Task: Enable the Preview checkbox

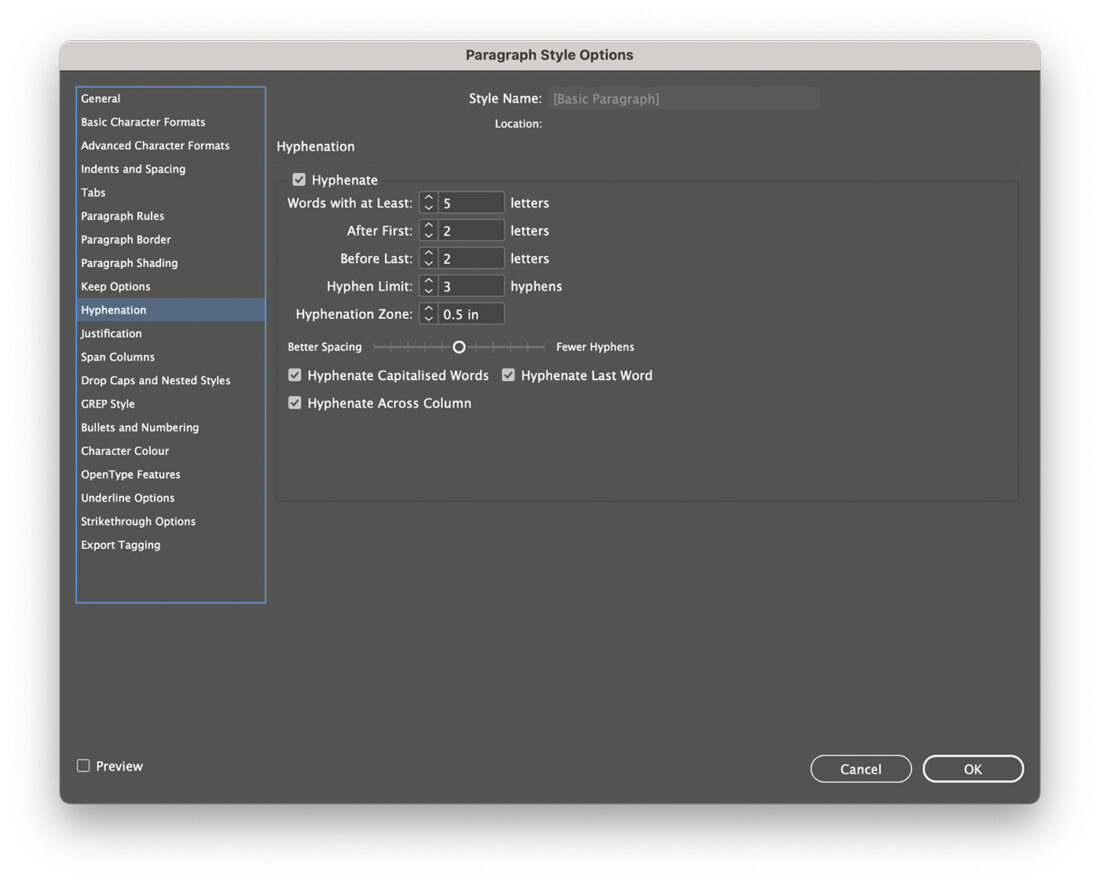Action: tap(83, 765)
